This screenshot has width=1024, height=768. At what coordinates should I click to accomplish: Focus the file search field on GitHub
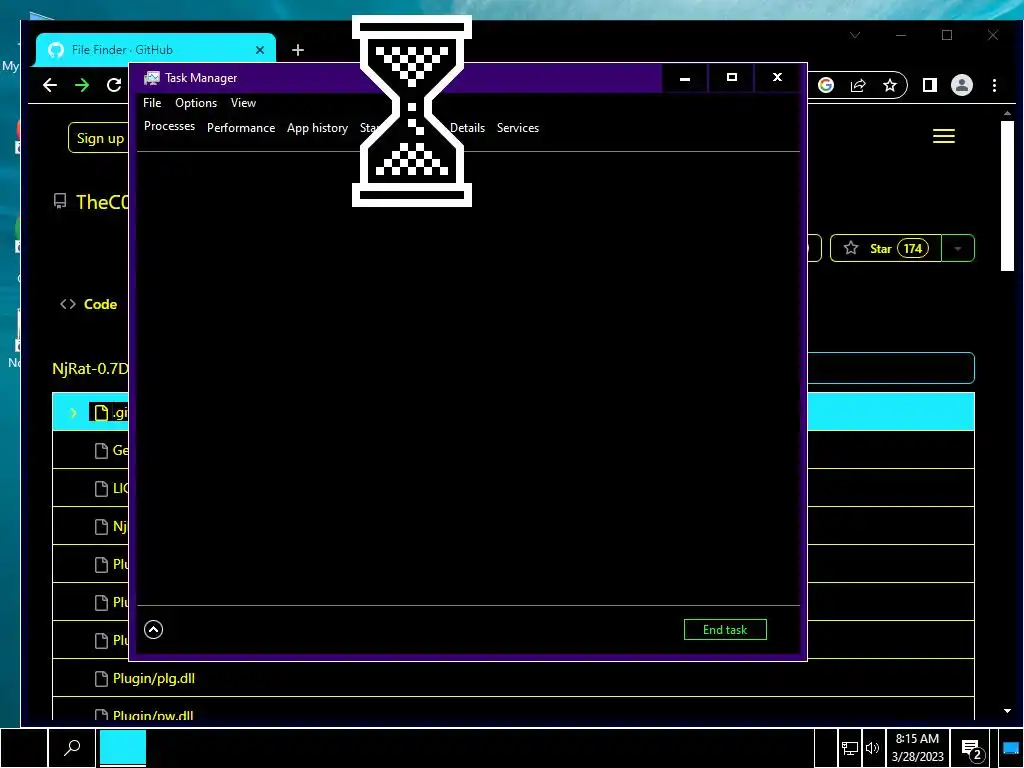coord(891,368)
